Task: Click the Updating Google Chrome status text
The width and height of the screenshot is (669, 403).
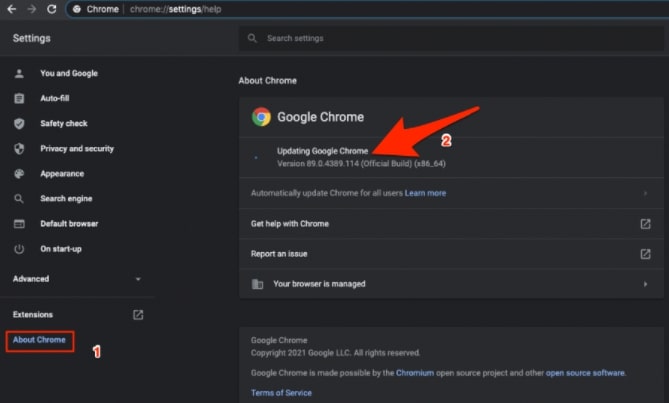Action: point(323,151)
